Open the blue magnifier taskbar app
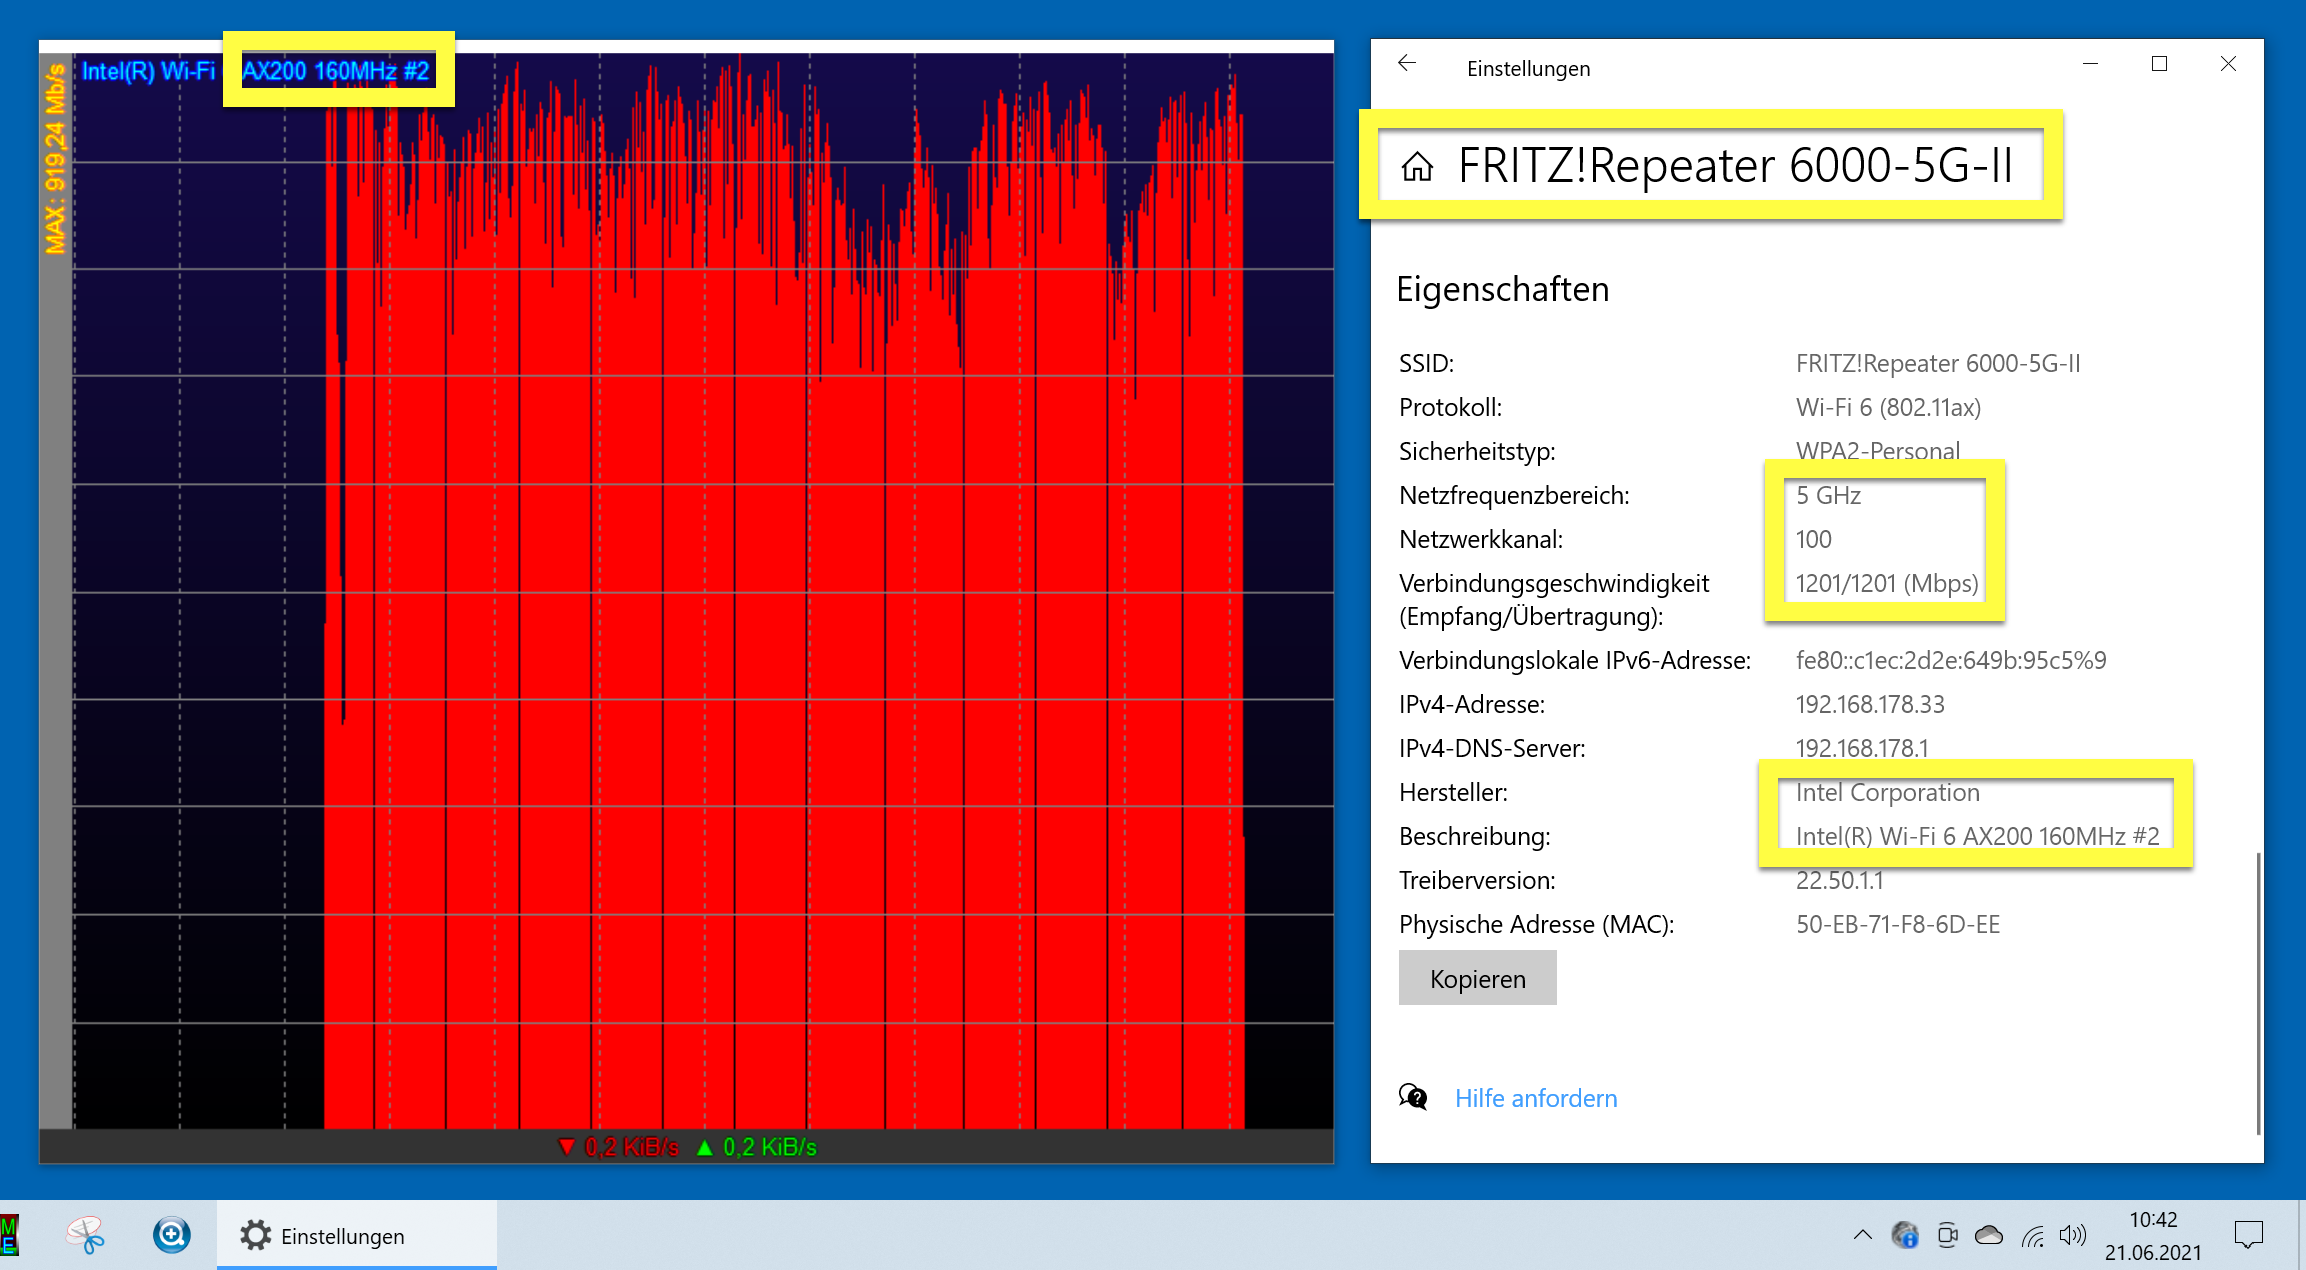 tap(171, 1235)
